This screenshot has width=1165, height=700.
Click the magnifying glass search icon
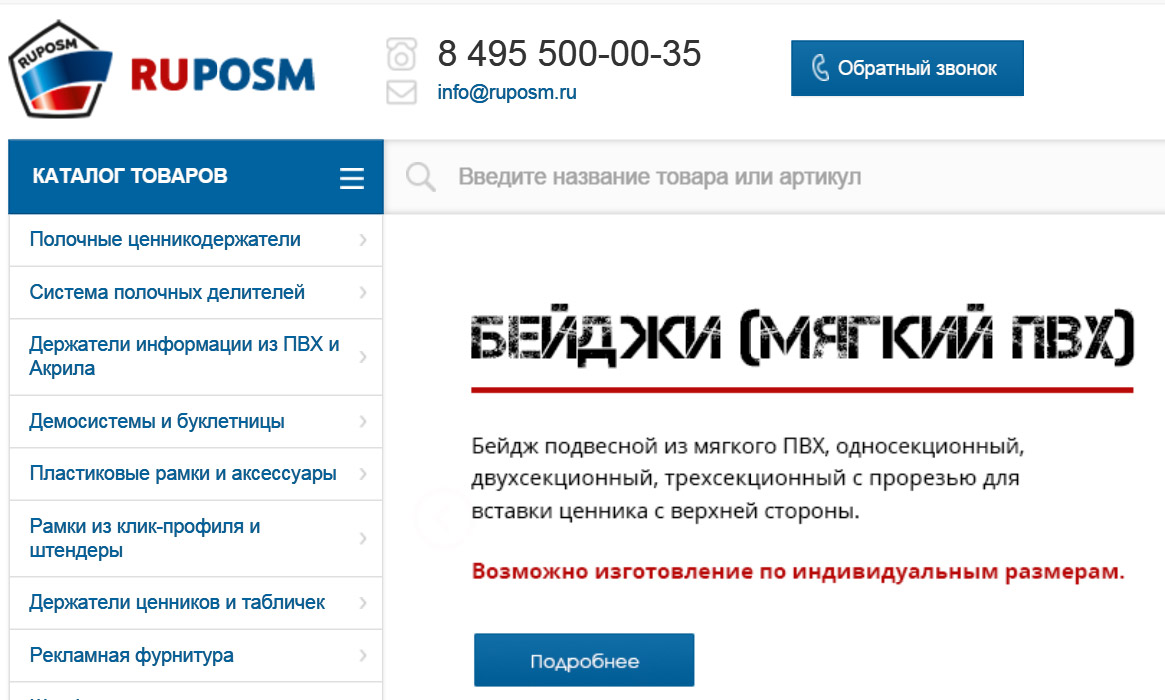tap(421, 178)
